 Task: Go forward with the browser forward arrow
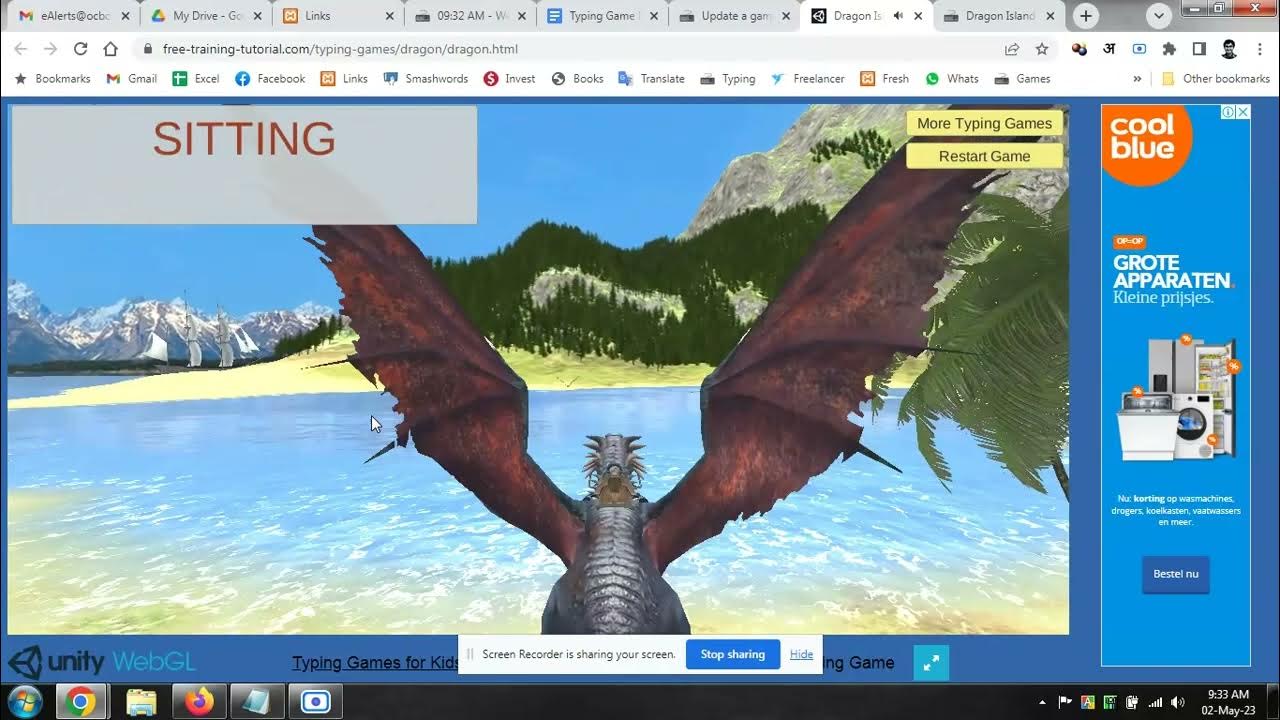click(x=50, y=49)
